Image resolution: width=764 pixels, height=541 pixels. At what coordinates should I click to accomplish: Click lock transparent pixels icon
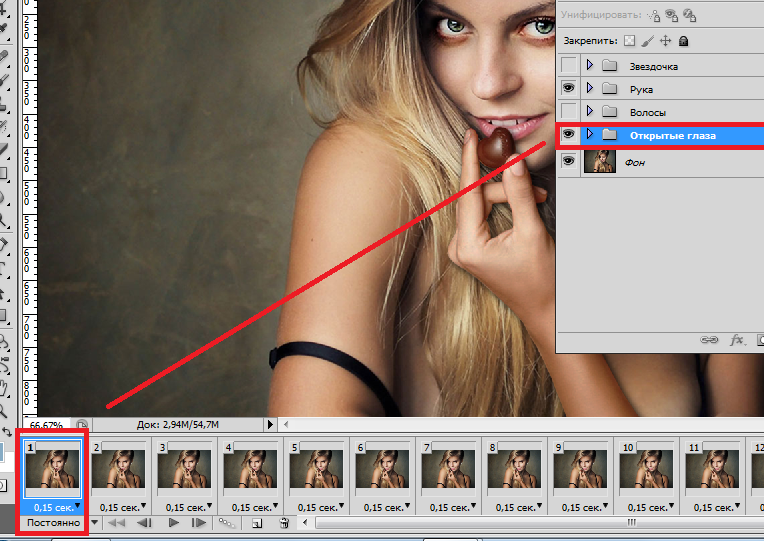629,41
